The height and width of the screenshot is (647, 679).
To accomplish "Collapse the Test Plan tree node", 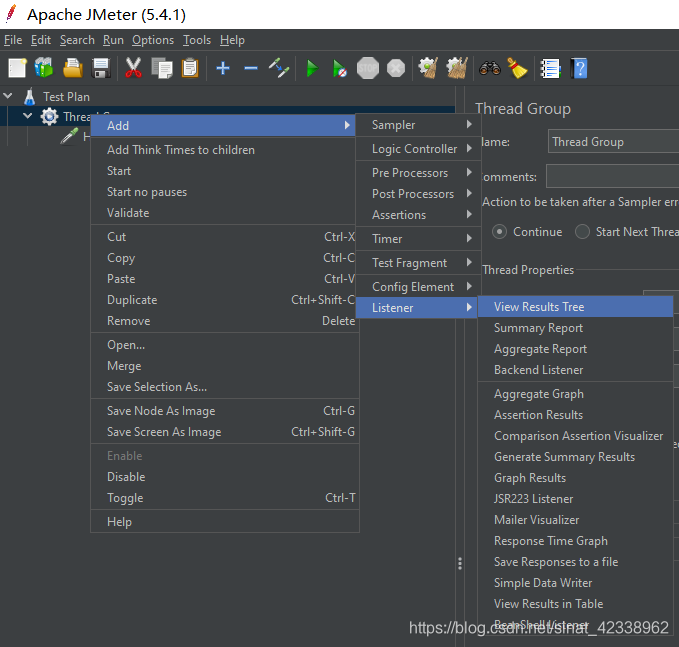I will (x=7, y=96).
